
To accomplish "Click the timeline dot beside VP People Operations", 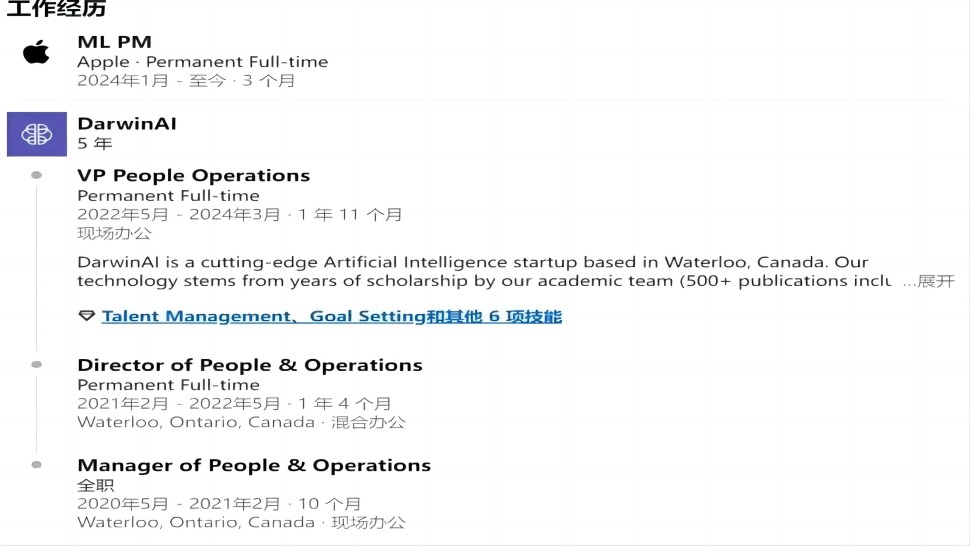I will (x=37, y=175).
